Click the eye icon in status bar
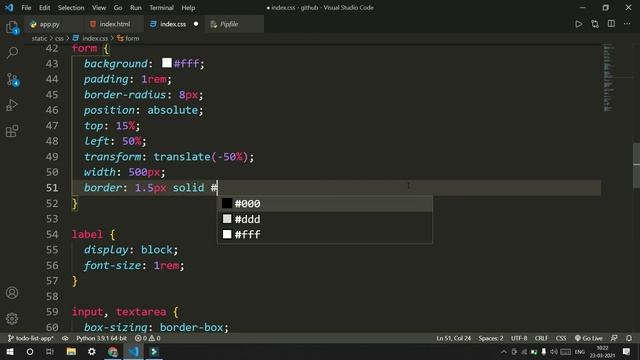This screenshot has height=360, width=640. [65, 338]
